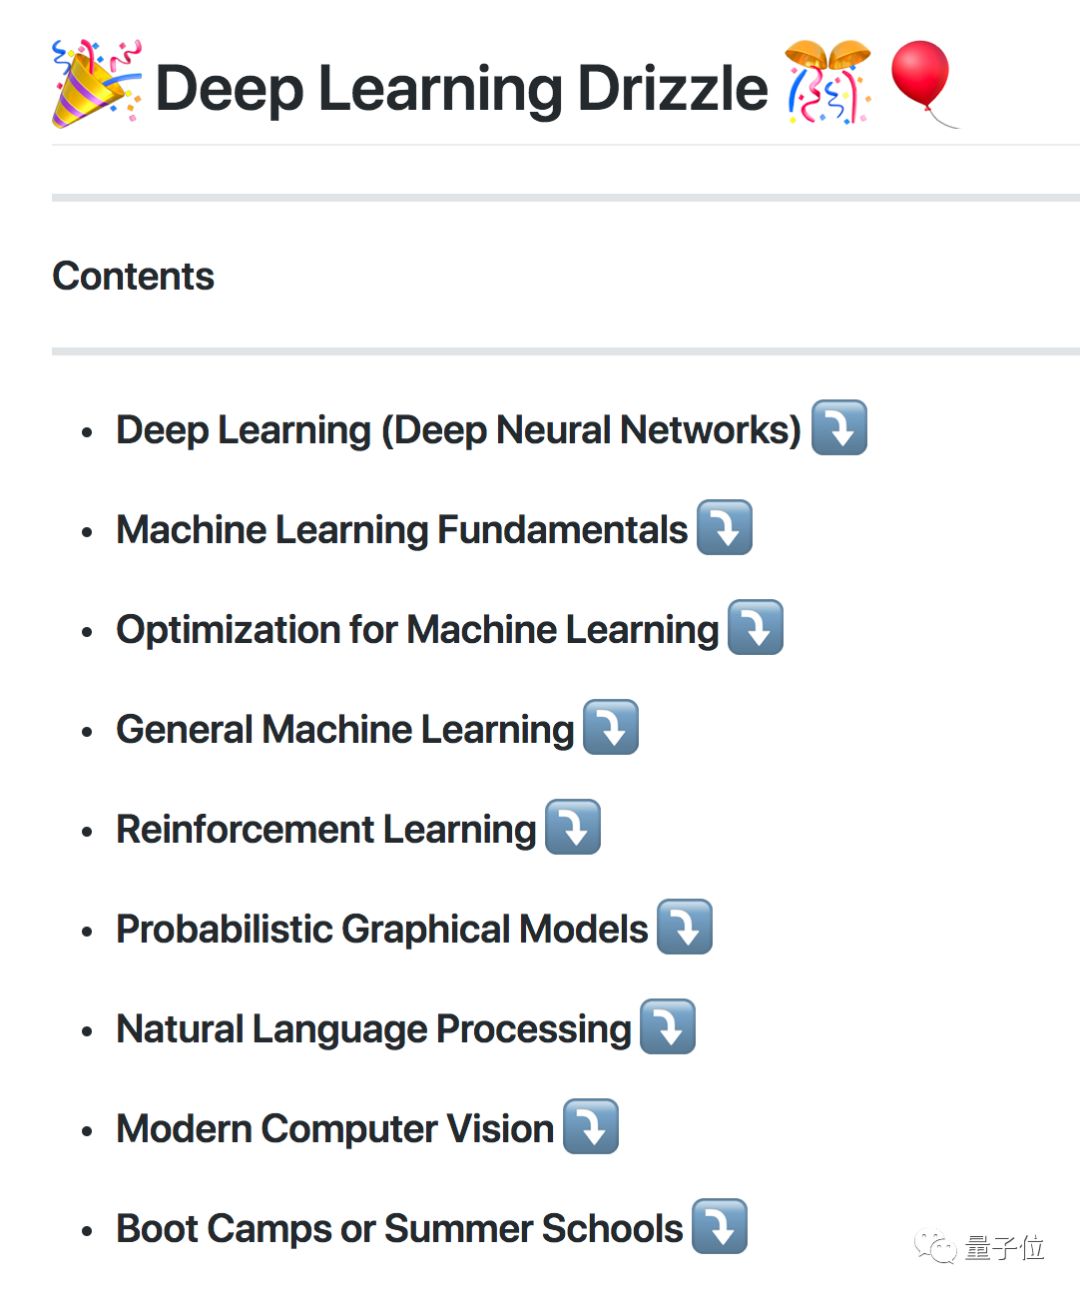Click arrow icon next to Reinforcement Learning
This screenshot has width=1080, height=1296.
pyautogui.click(x=572, y=828)
